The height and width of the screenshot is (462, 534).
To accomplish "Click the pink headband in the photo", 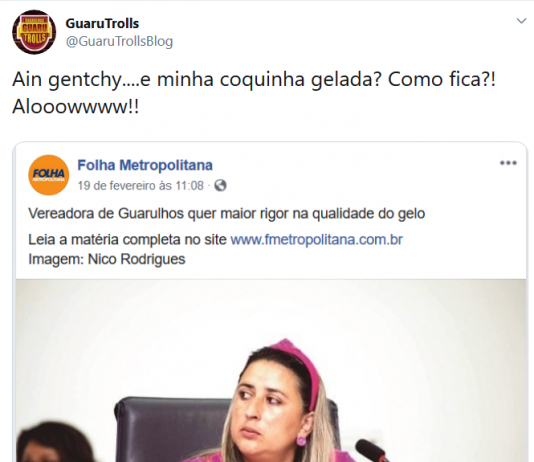I will pos(300,369).
